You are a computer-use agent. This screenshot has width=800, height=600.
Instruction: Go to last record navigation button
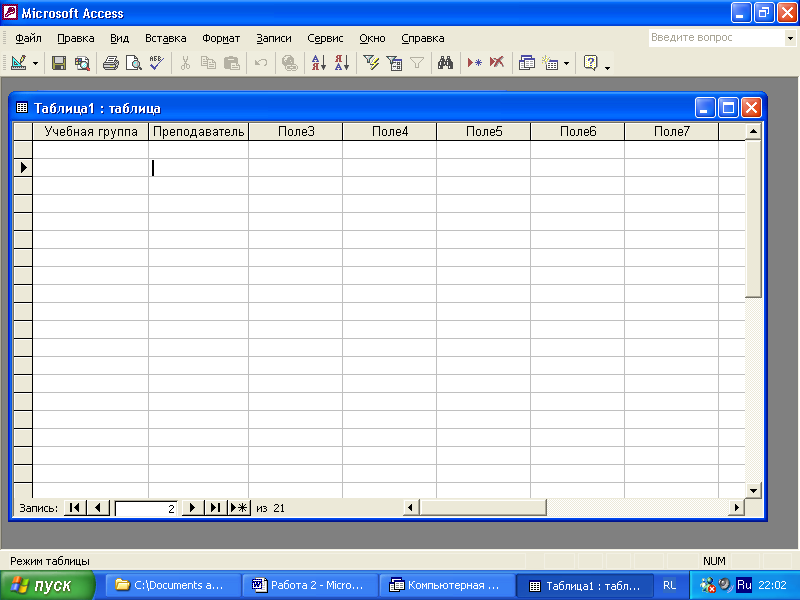tap(215, 508)
